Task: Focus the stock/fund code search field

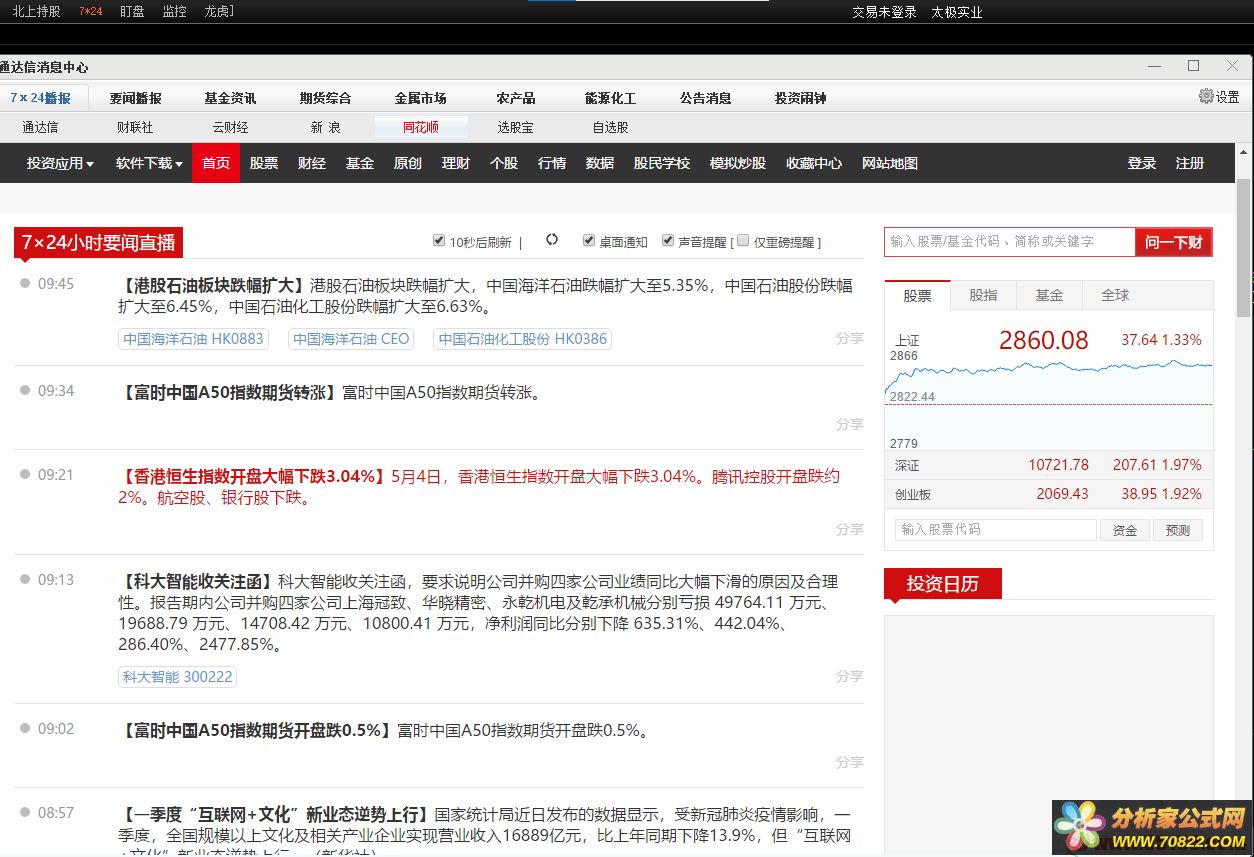Action: click(x=1010, y=242)
